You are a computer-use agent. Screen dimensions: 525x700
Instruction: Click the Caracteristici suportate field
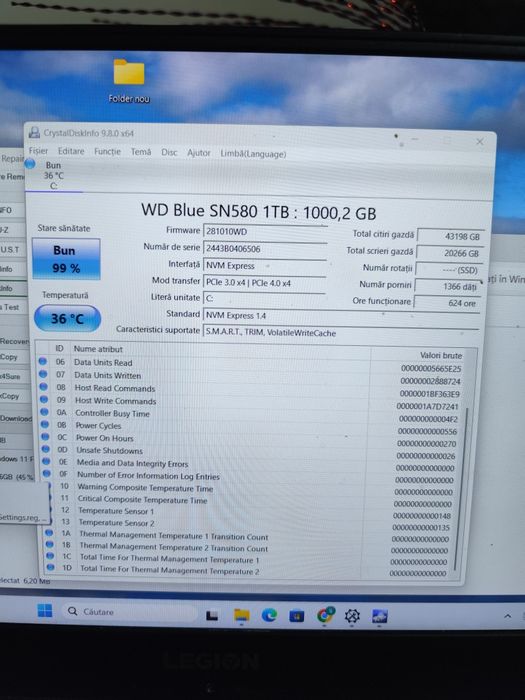(342, 333)
